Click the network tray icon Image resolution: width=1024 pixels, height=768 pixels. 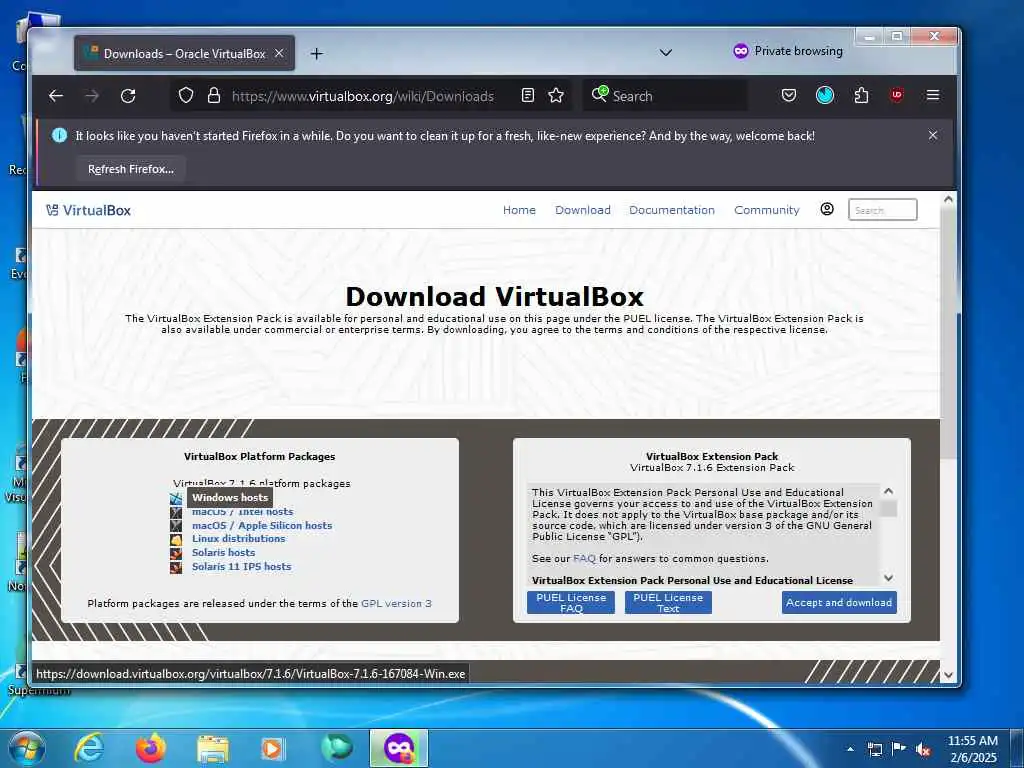874,749
